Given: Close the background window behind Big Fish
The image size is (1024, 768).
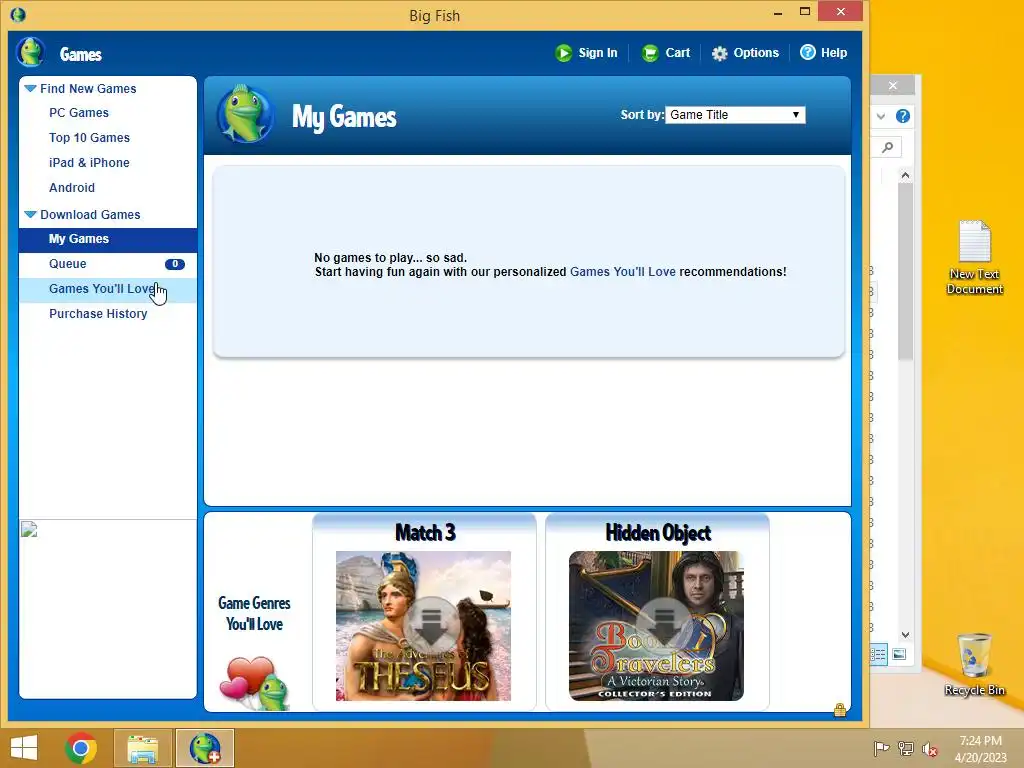Looking at the screenshot, I should point(893,86).
